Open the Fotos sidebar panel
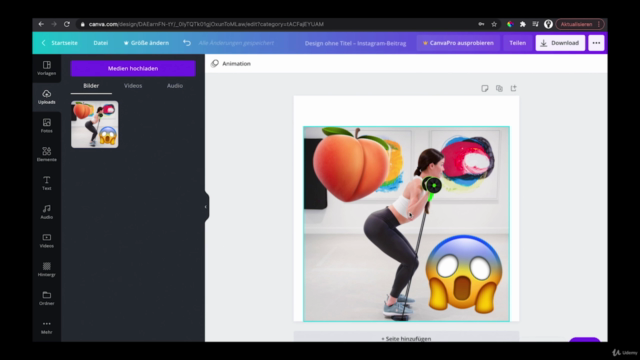This screenshot has width=640, height=360. pos(47,126)
